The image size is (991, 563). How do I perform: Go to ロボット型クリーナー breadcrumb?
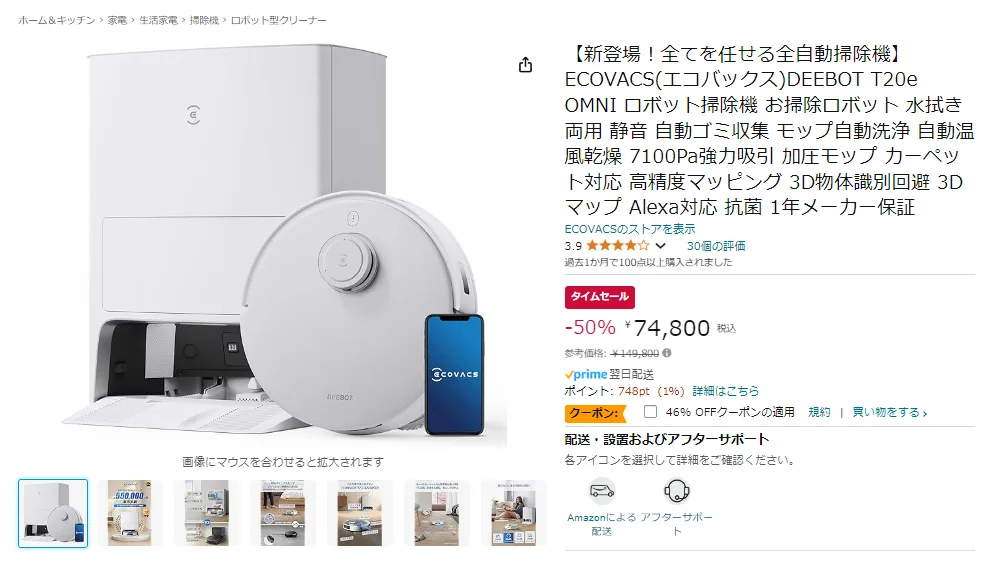coord(279,20)
